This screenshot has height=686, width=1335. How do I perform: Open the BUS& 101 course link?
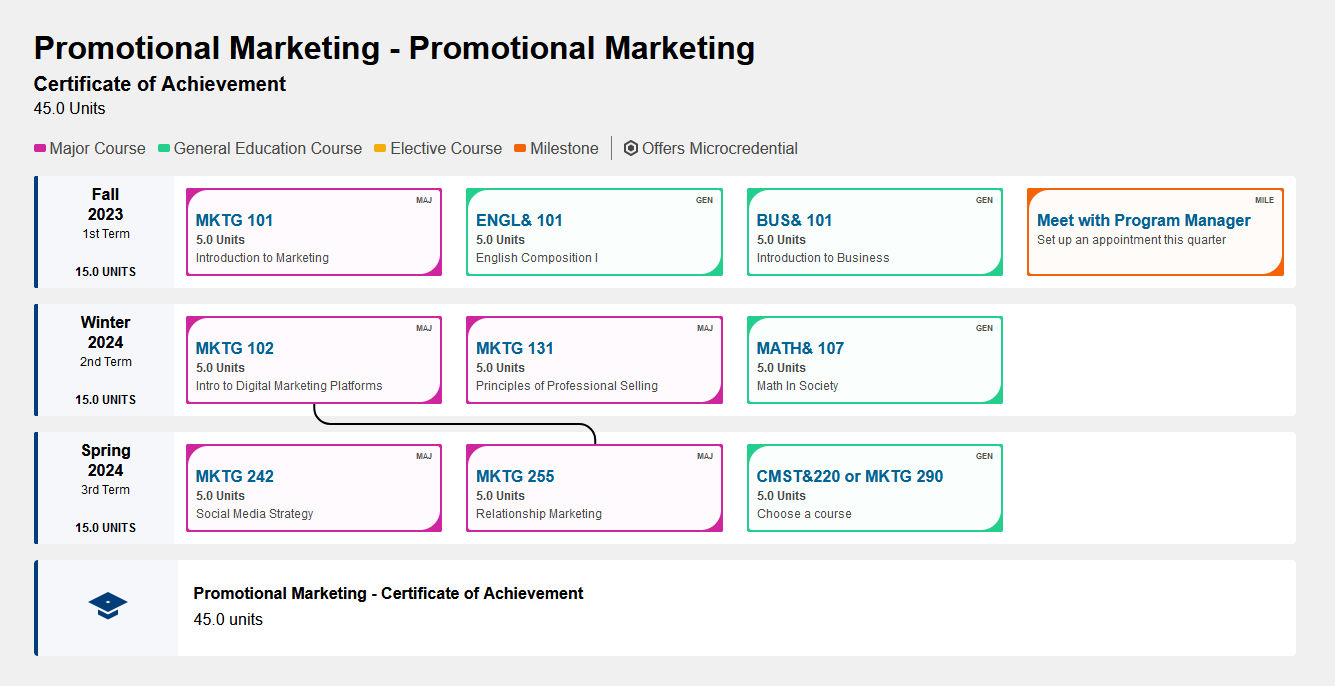(x=794, y=220)
